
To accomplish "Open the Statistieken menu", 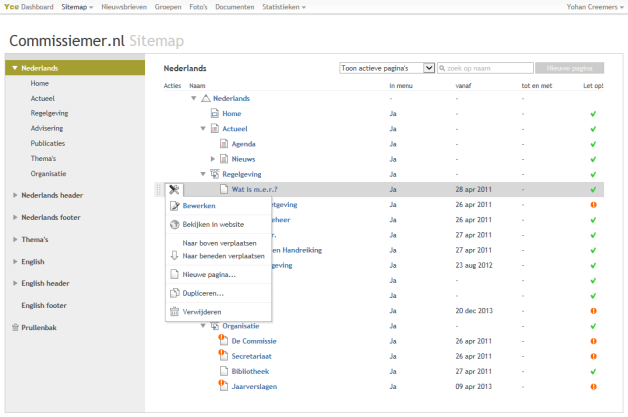I will (284, 7).
